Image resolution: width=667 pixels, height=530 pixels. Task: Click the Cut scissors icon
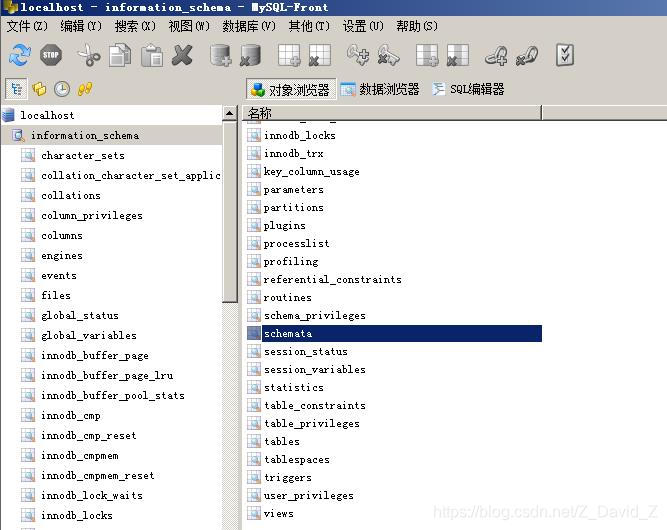(x=88, y=55)
